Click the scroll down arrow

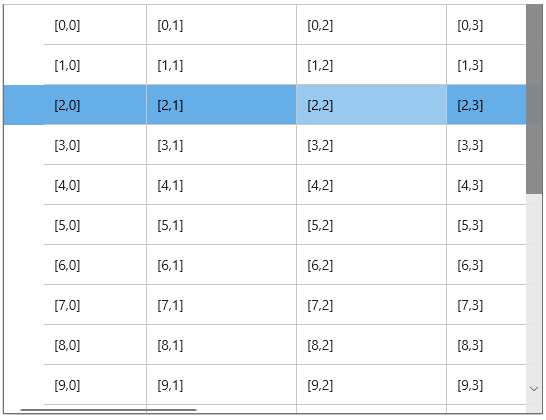[534, 389]
